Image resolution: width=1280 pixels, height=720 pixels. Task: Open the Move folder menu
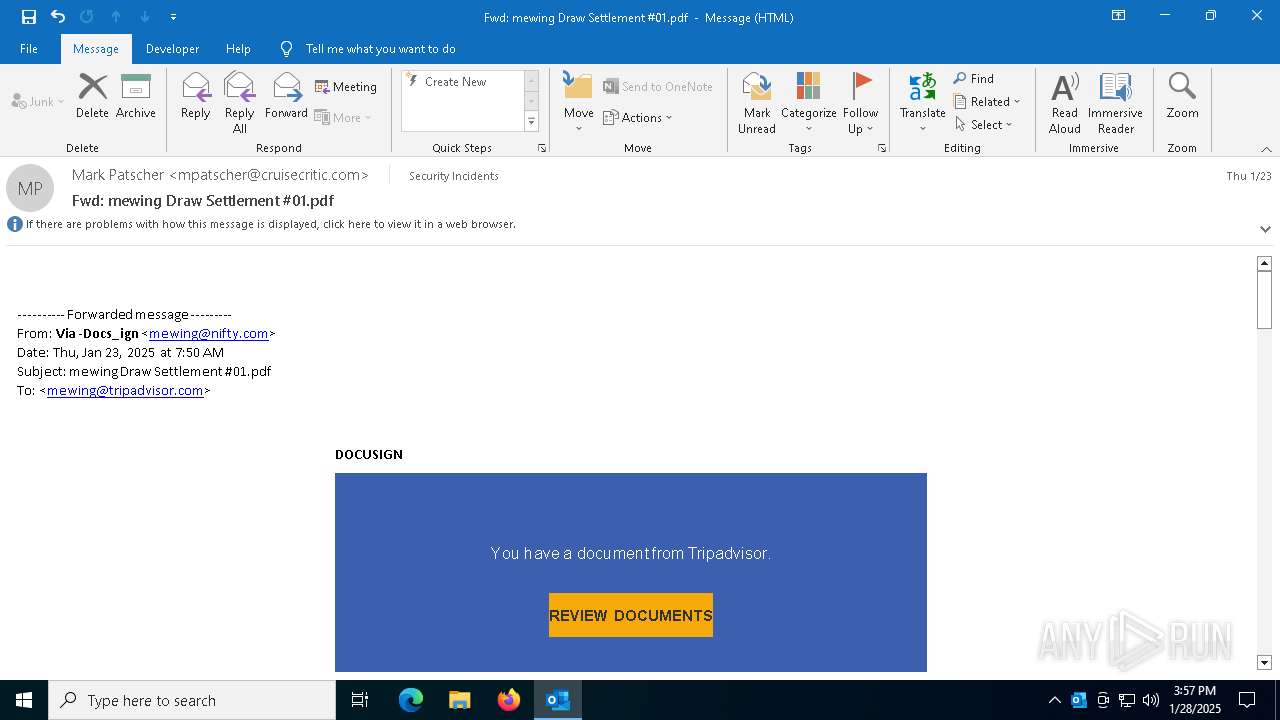(579, 102)
